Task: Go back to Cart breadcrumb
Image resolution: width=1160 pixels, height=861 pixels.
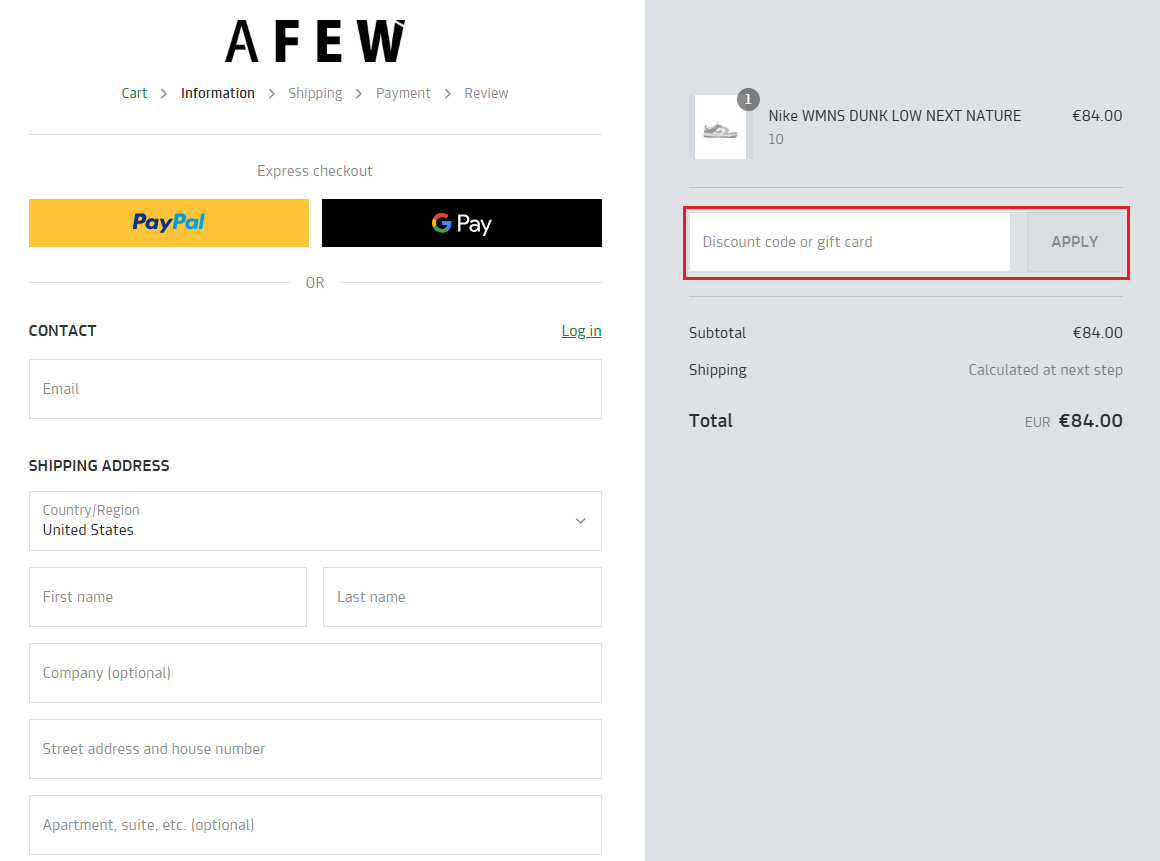Action: pyautogui.click(x=134, y=93)
